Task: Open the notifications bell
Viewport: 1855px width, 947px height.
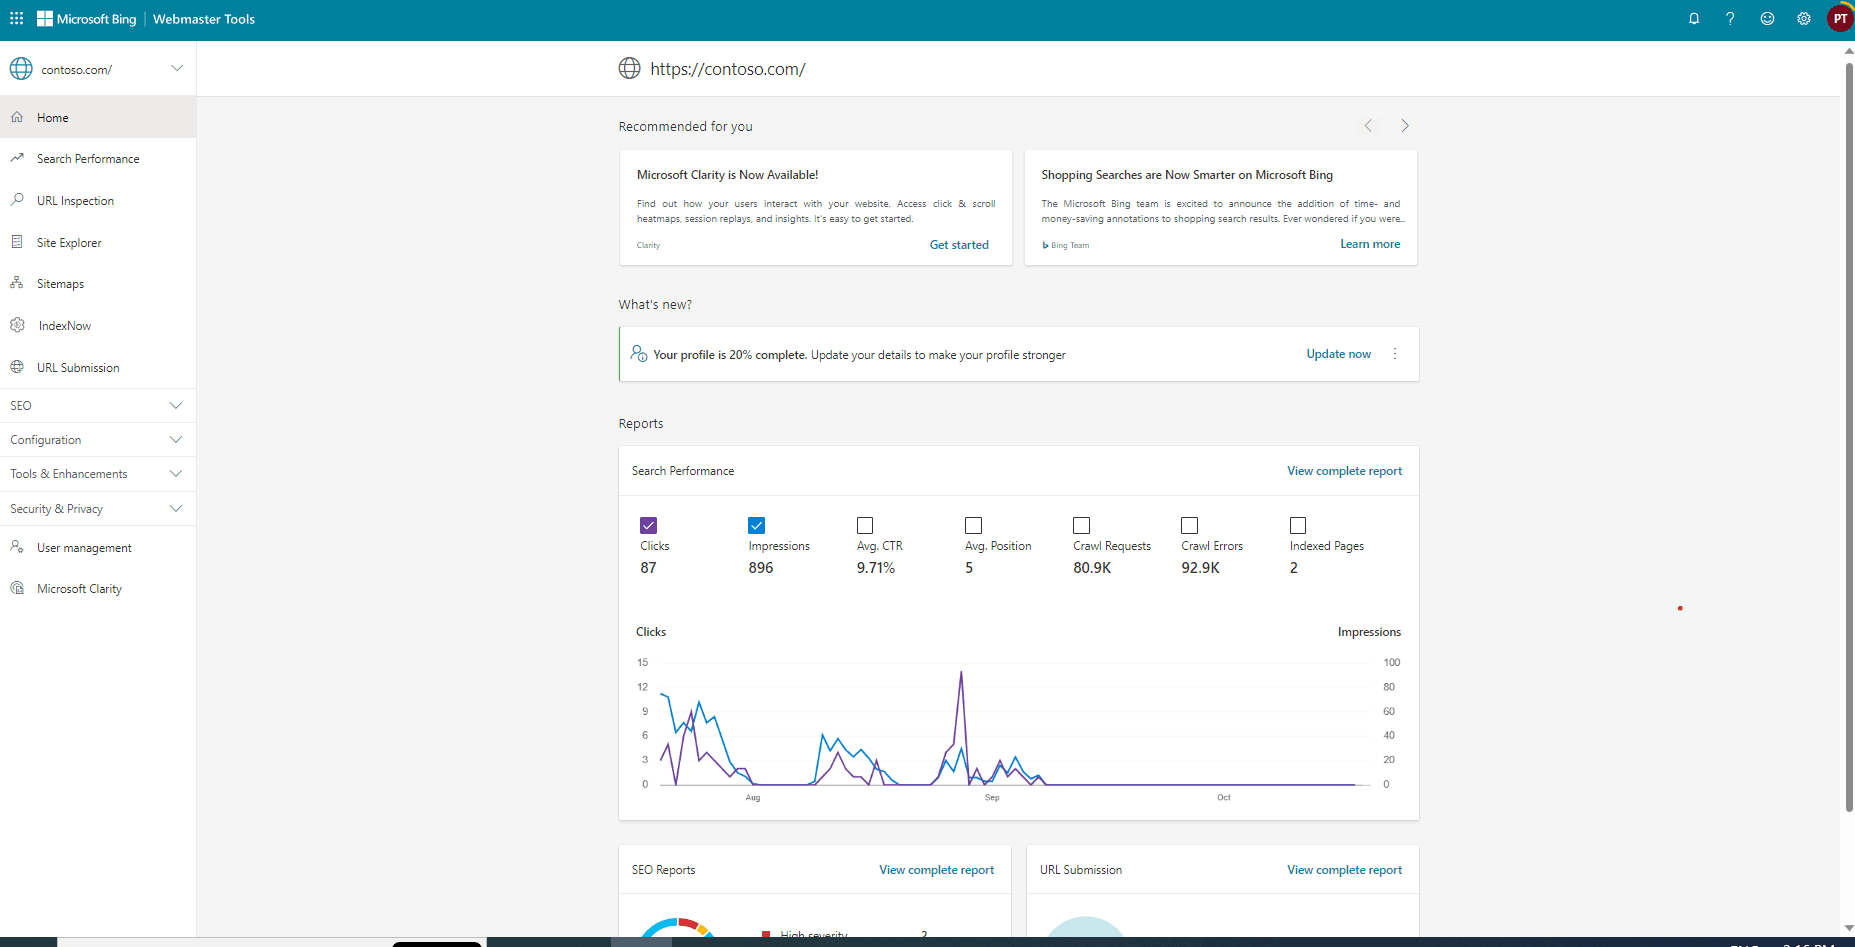Action: (x=1694, y=19)
